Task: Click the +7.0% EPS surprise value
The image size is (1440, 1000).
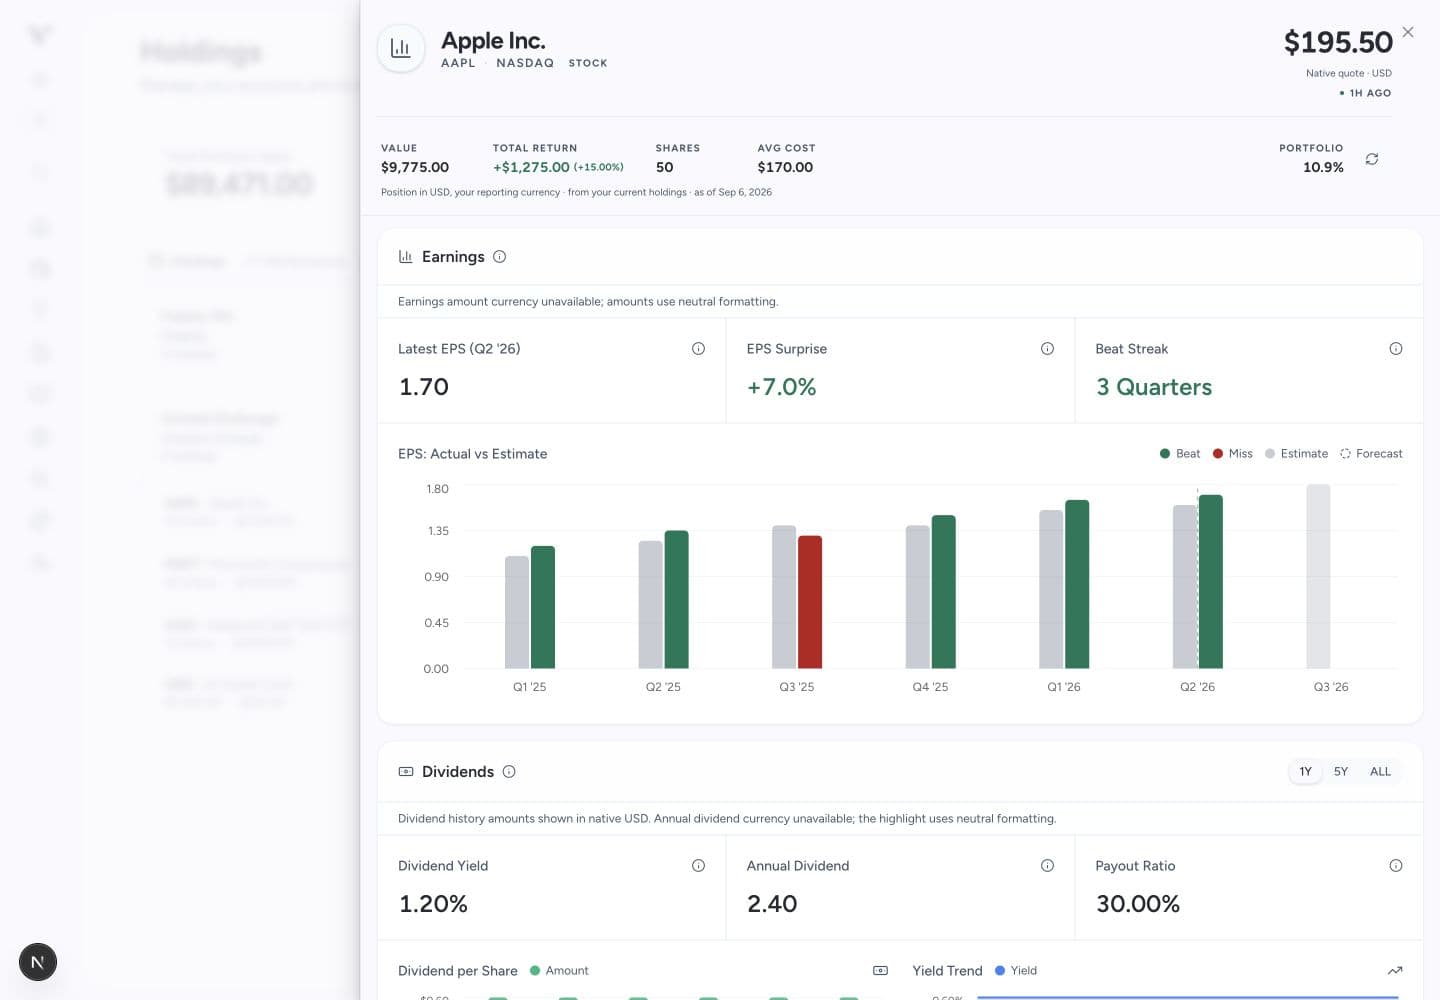Action: click(782, 388)
